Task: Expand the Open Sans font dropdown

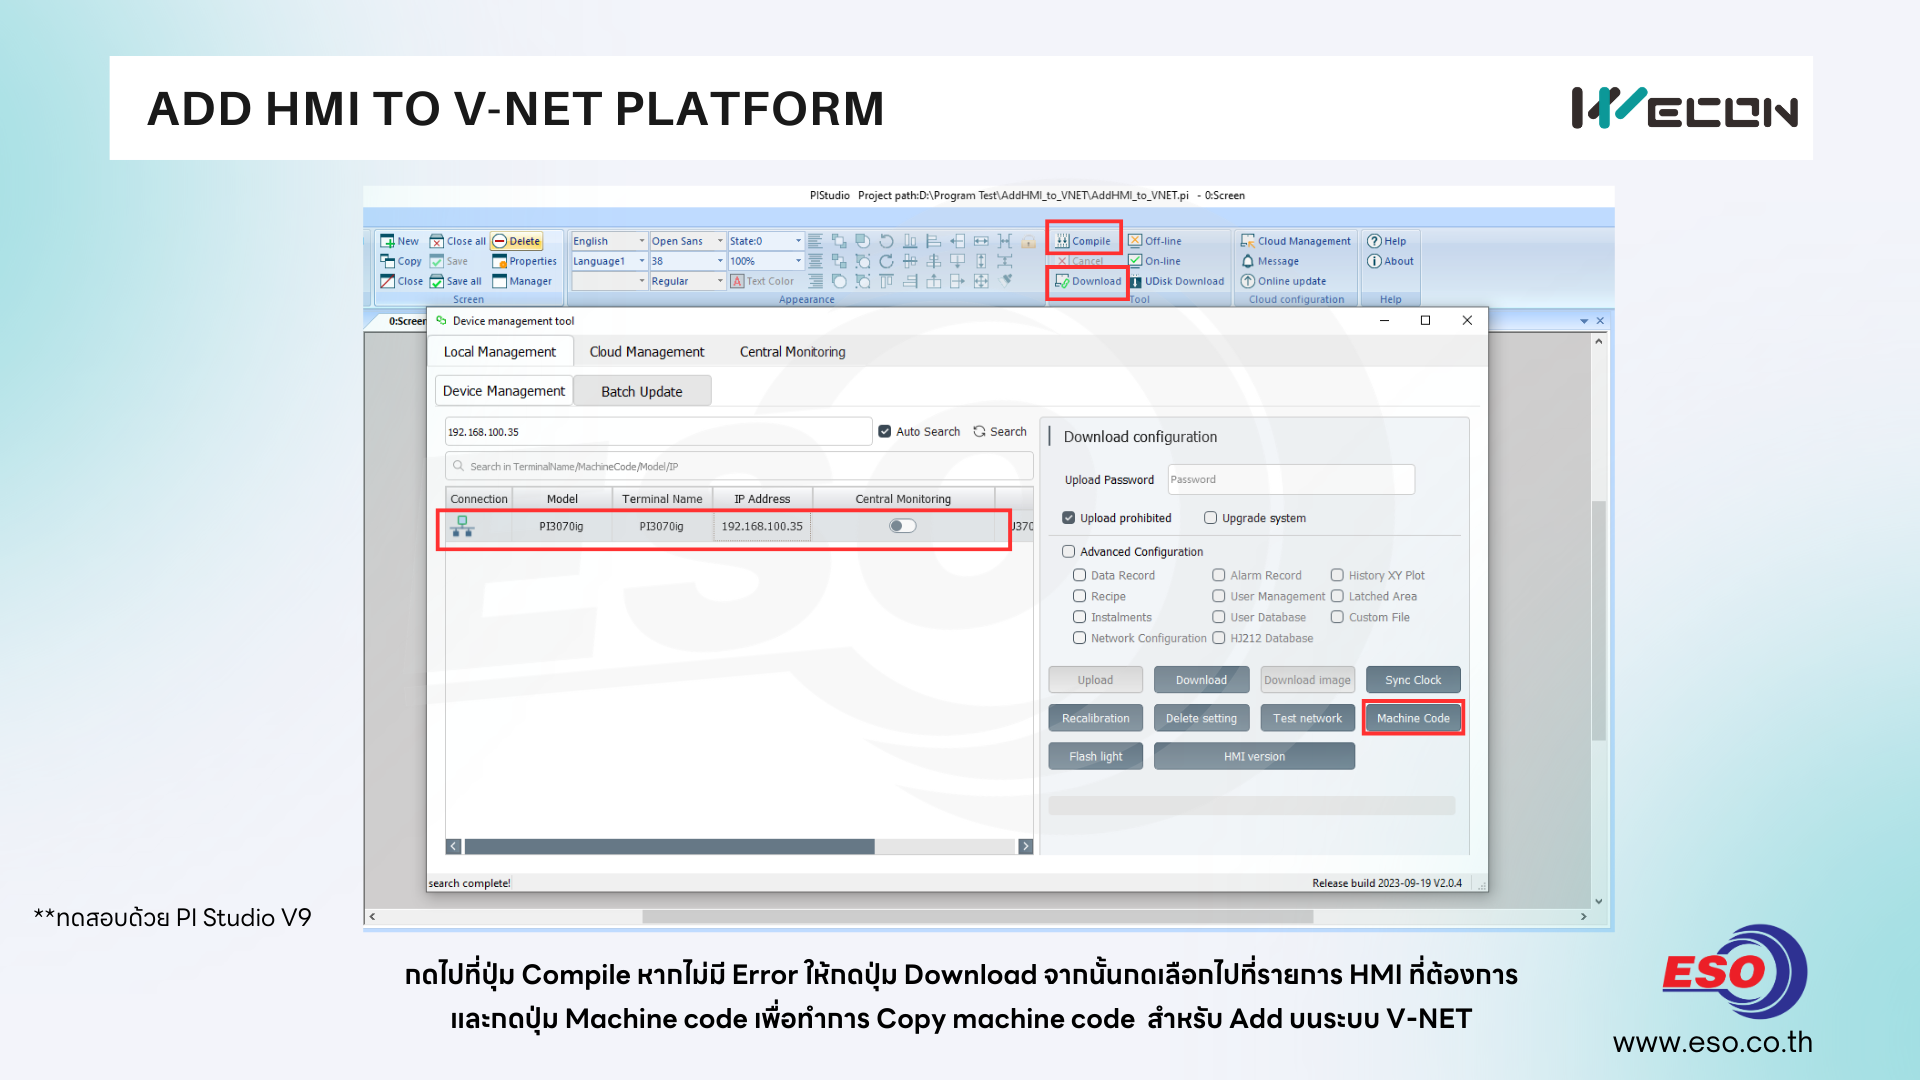Action: click(x=719, y=241)
